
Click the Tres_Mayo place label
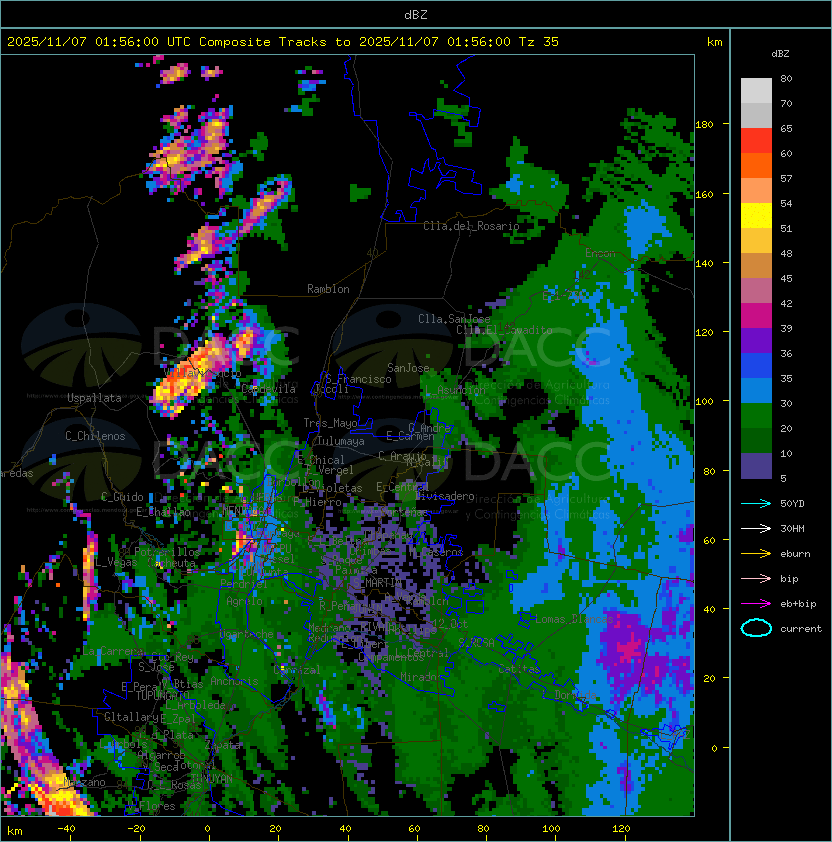[330, 423]
